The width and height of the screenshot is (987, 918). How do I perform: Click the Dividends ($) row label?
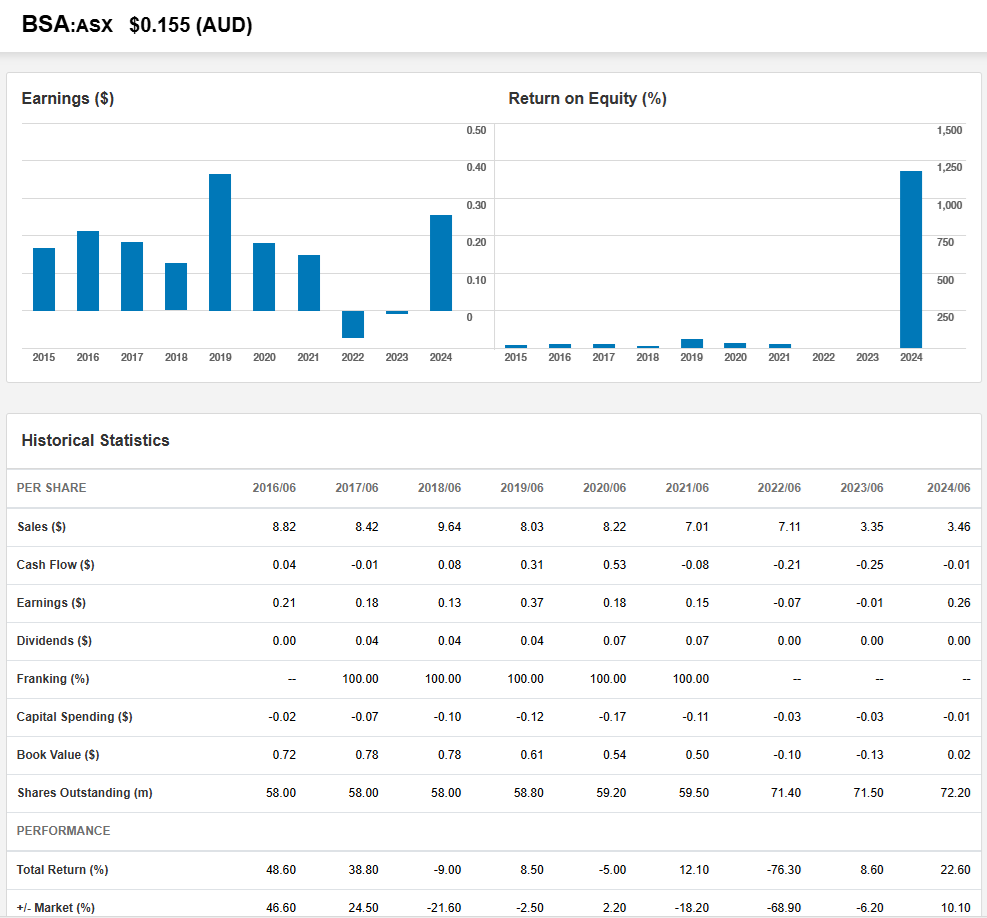coord(54,641)
